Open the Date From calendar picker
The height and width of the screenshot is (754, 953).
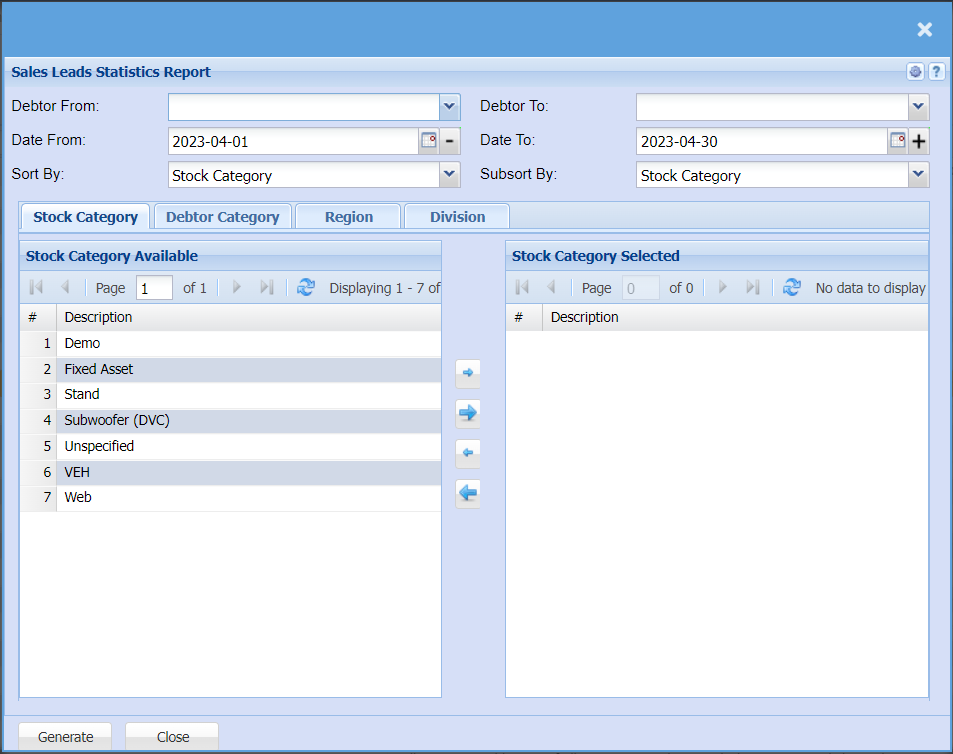pos(428,141)
